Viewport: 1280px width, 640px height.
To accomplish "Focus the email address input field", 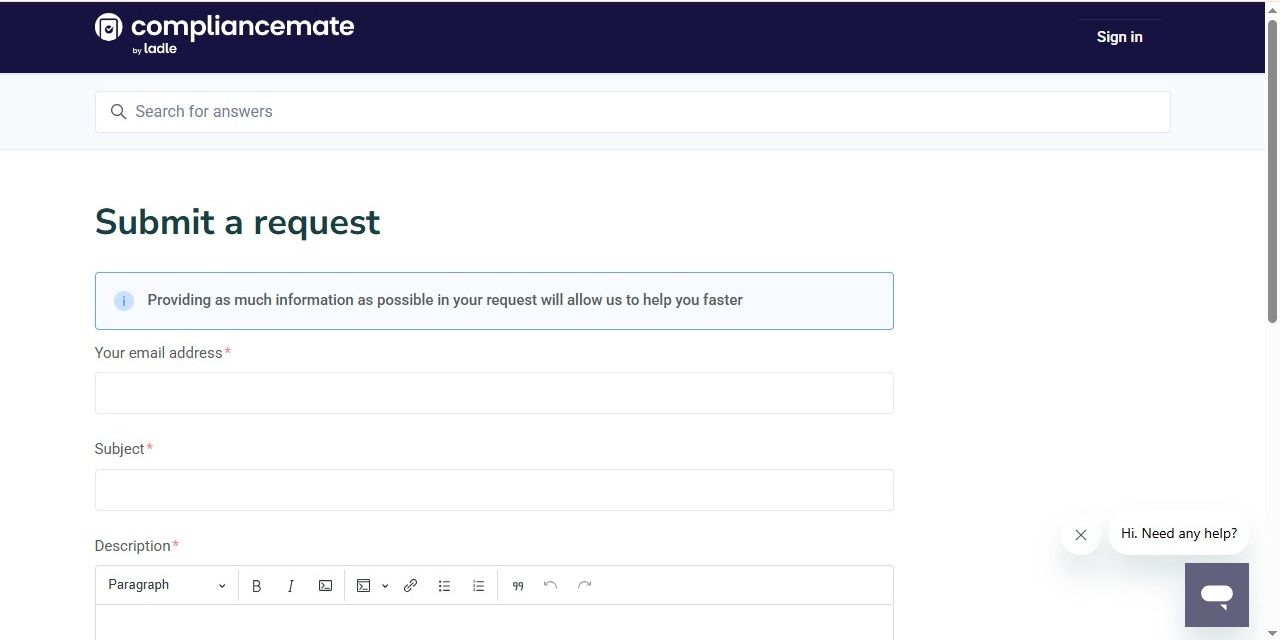I will [x=494, y=392].
